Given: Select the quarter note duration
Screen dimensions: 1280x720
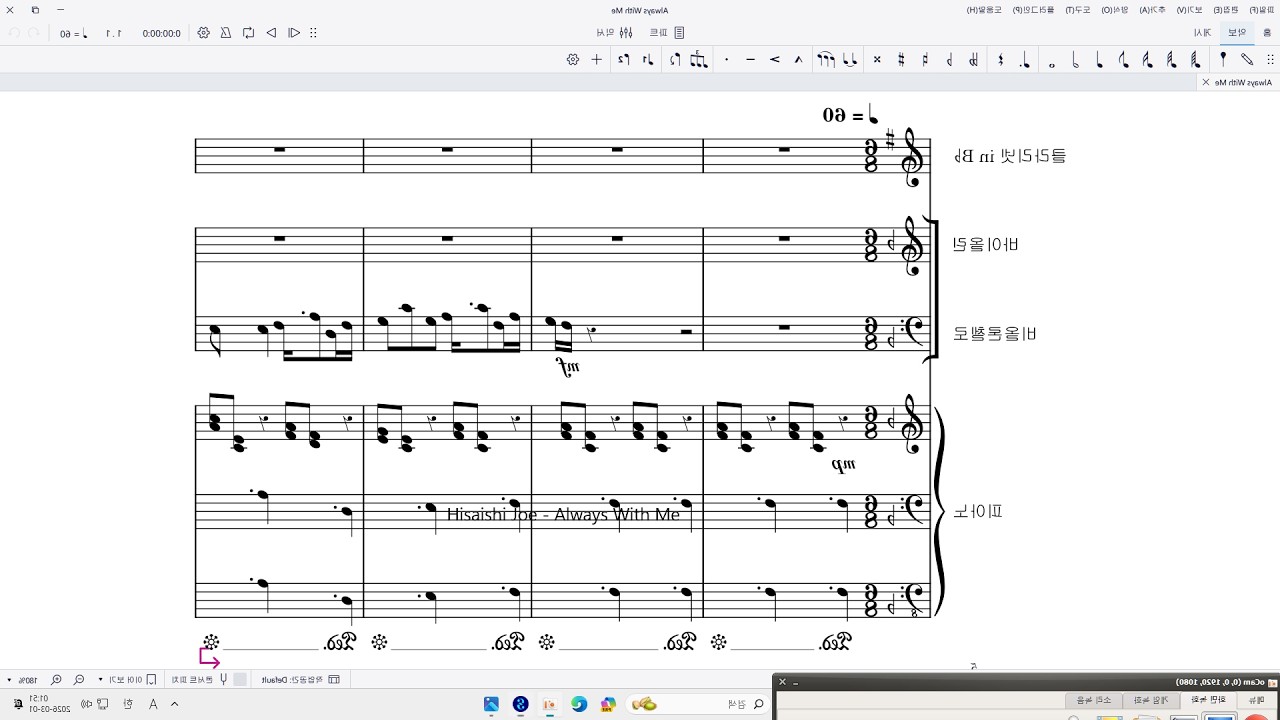Looking at the screenshot, I should coord(1100,59).
